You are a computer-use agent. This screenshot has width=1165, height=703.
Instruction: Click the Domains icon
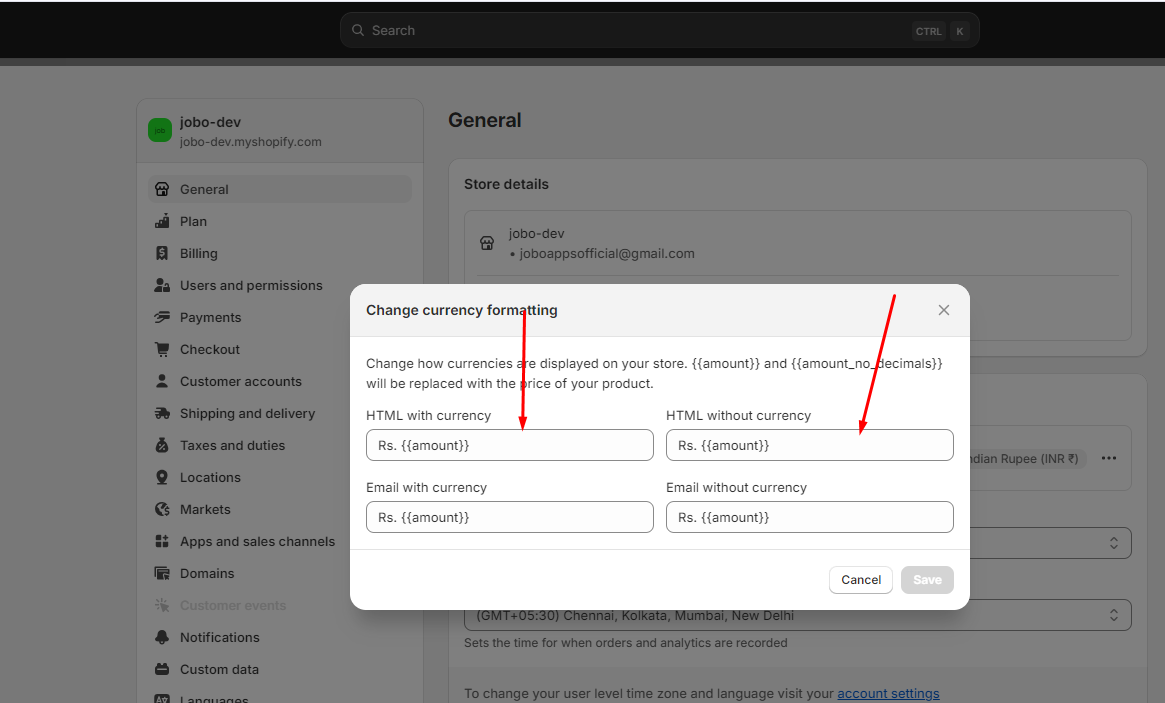[x=162, y=573]
